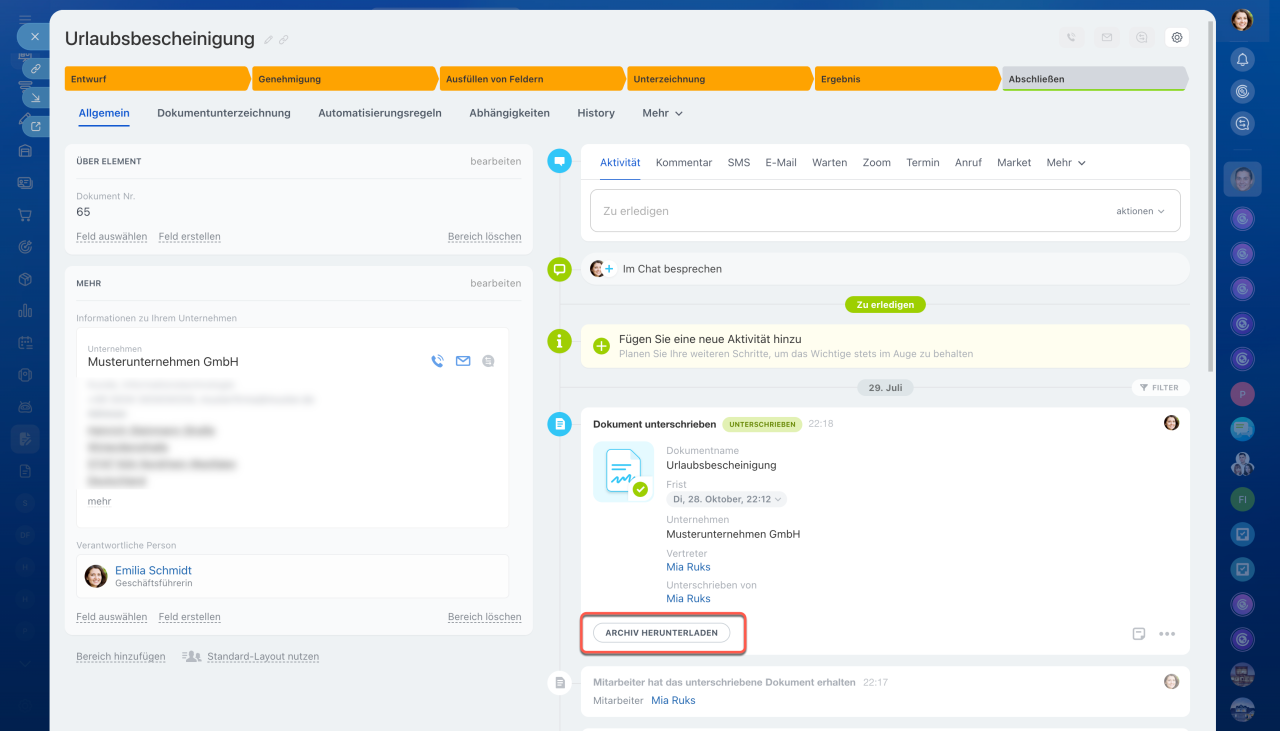Image resolution: width=1280 pixels, height=731 pixels.
Task: Click the Filter button in timeline
Action: point(1160,387)
